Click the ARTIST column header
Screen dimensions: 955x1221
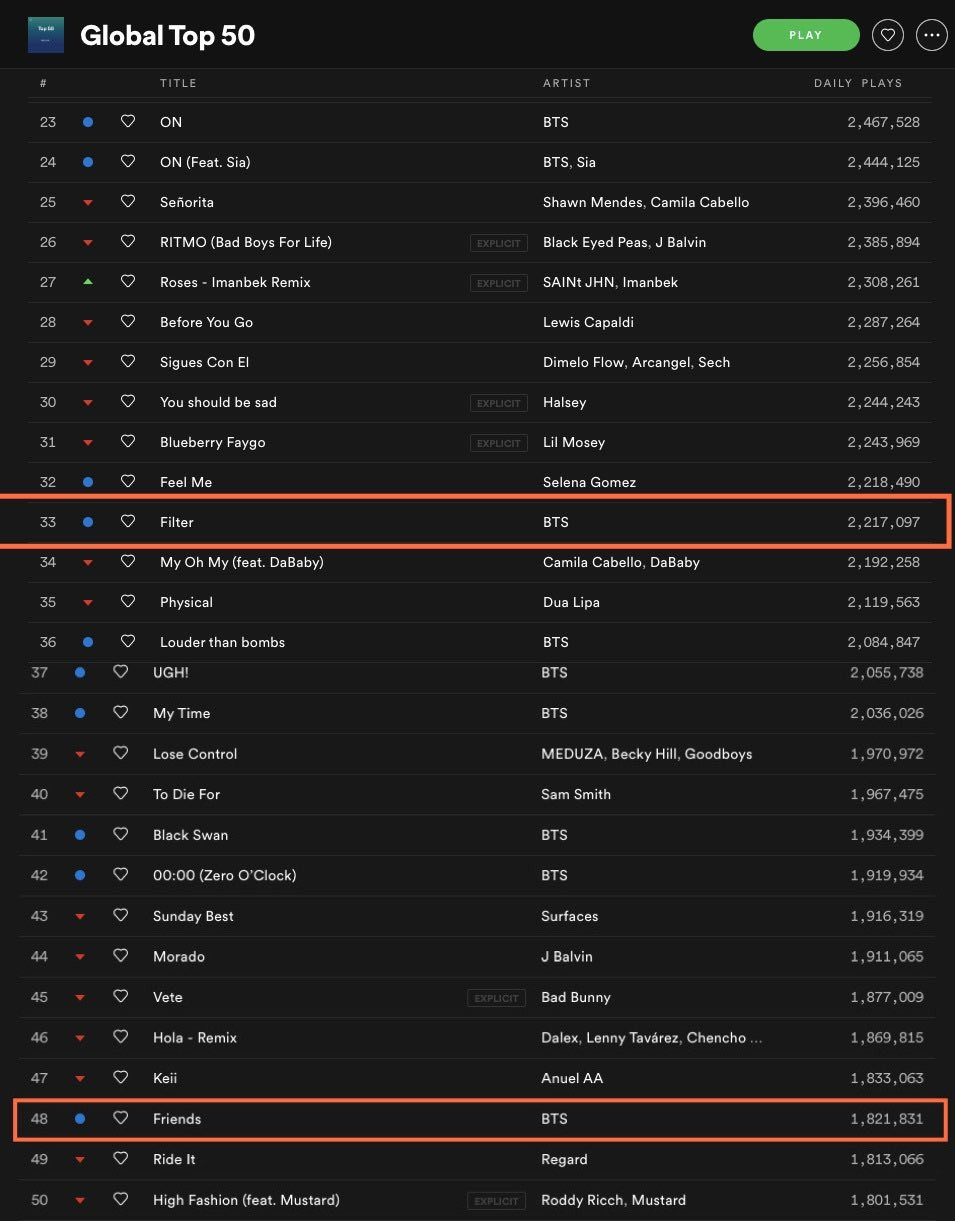(567, 83)
